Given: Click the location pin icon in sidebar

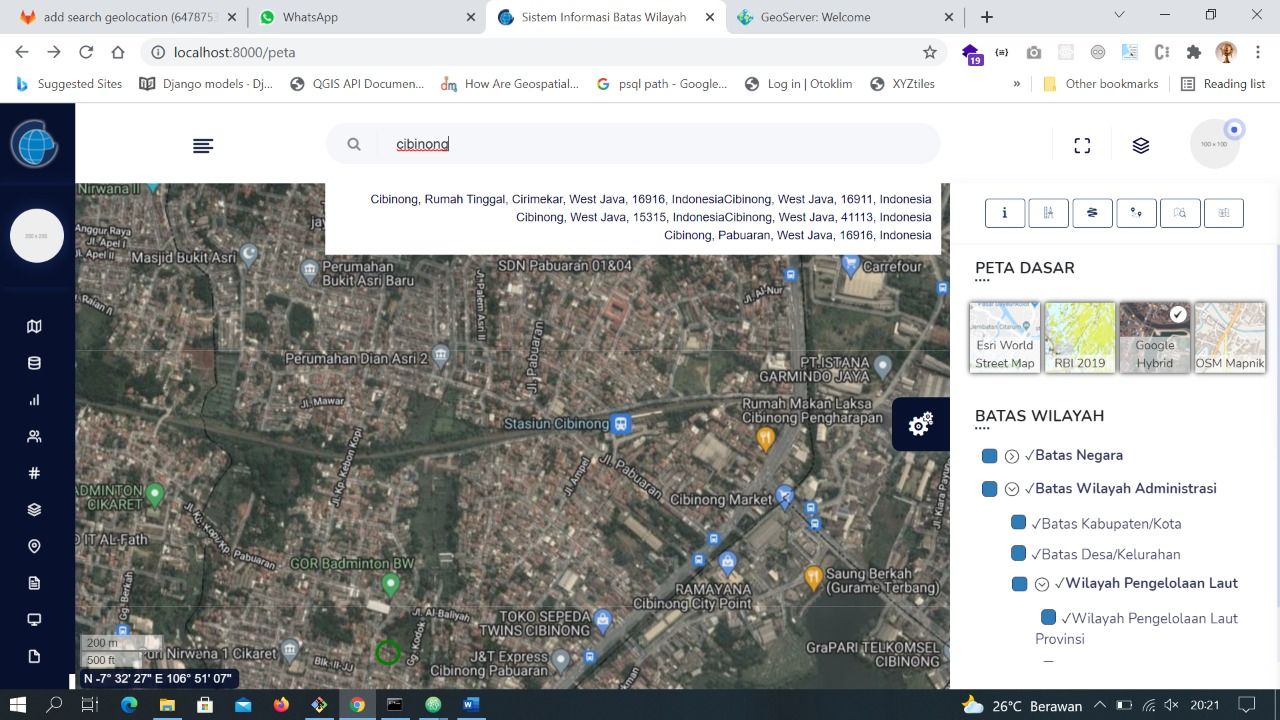Looking at the screenshot, I should pyautogui.click(x=34, y=546).
